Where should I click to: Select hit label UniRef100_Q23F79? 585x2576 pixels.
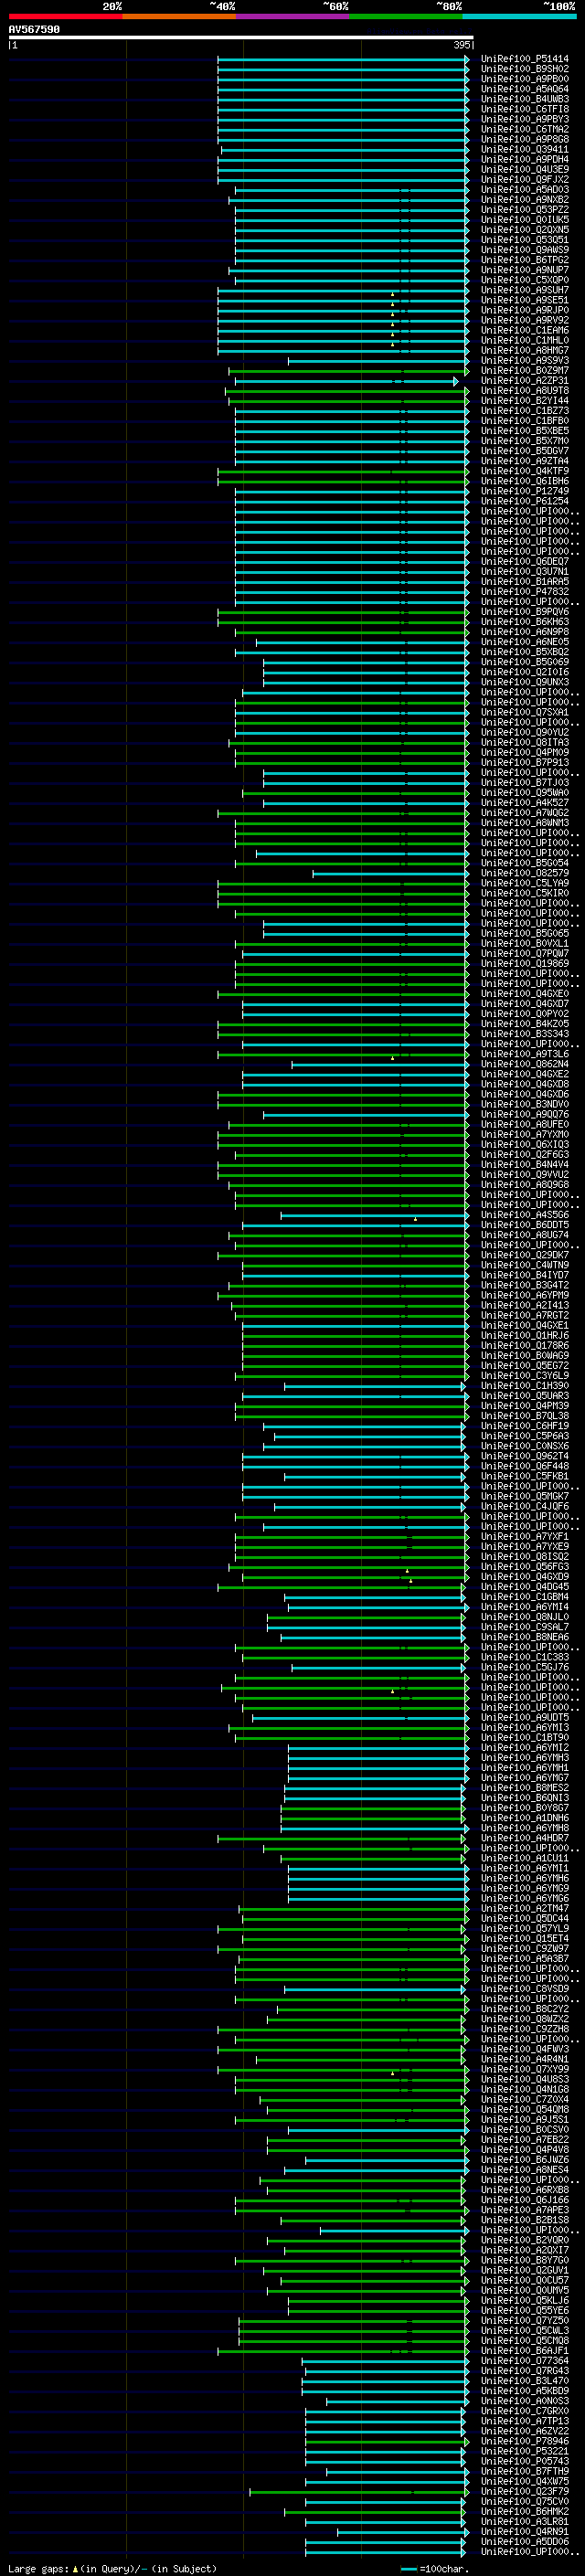[x=525, y=2491]
